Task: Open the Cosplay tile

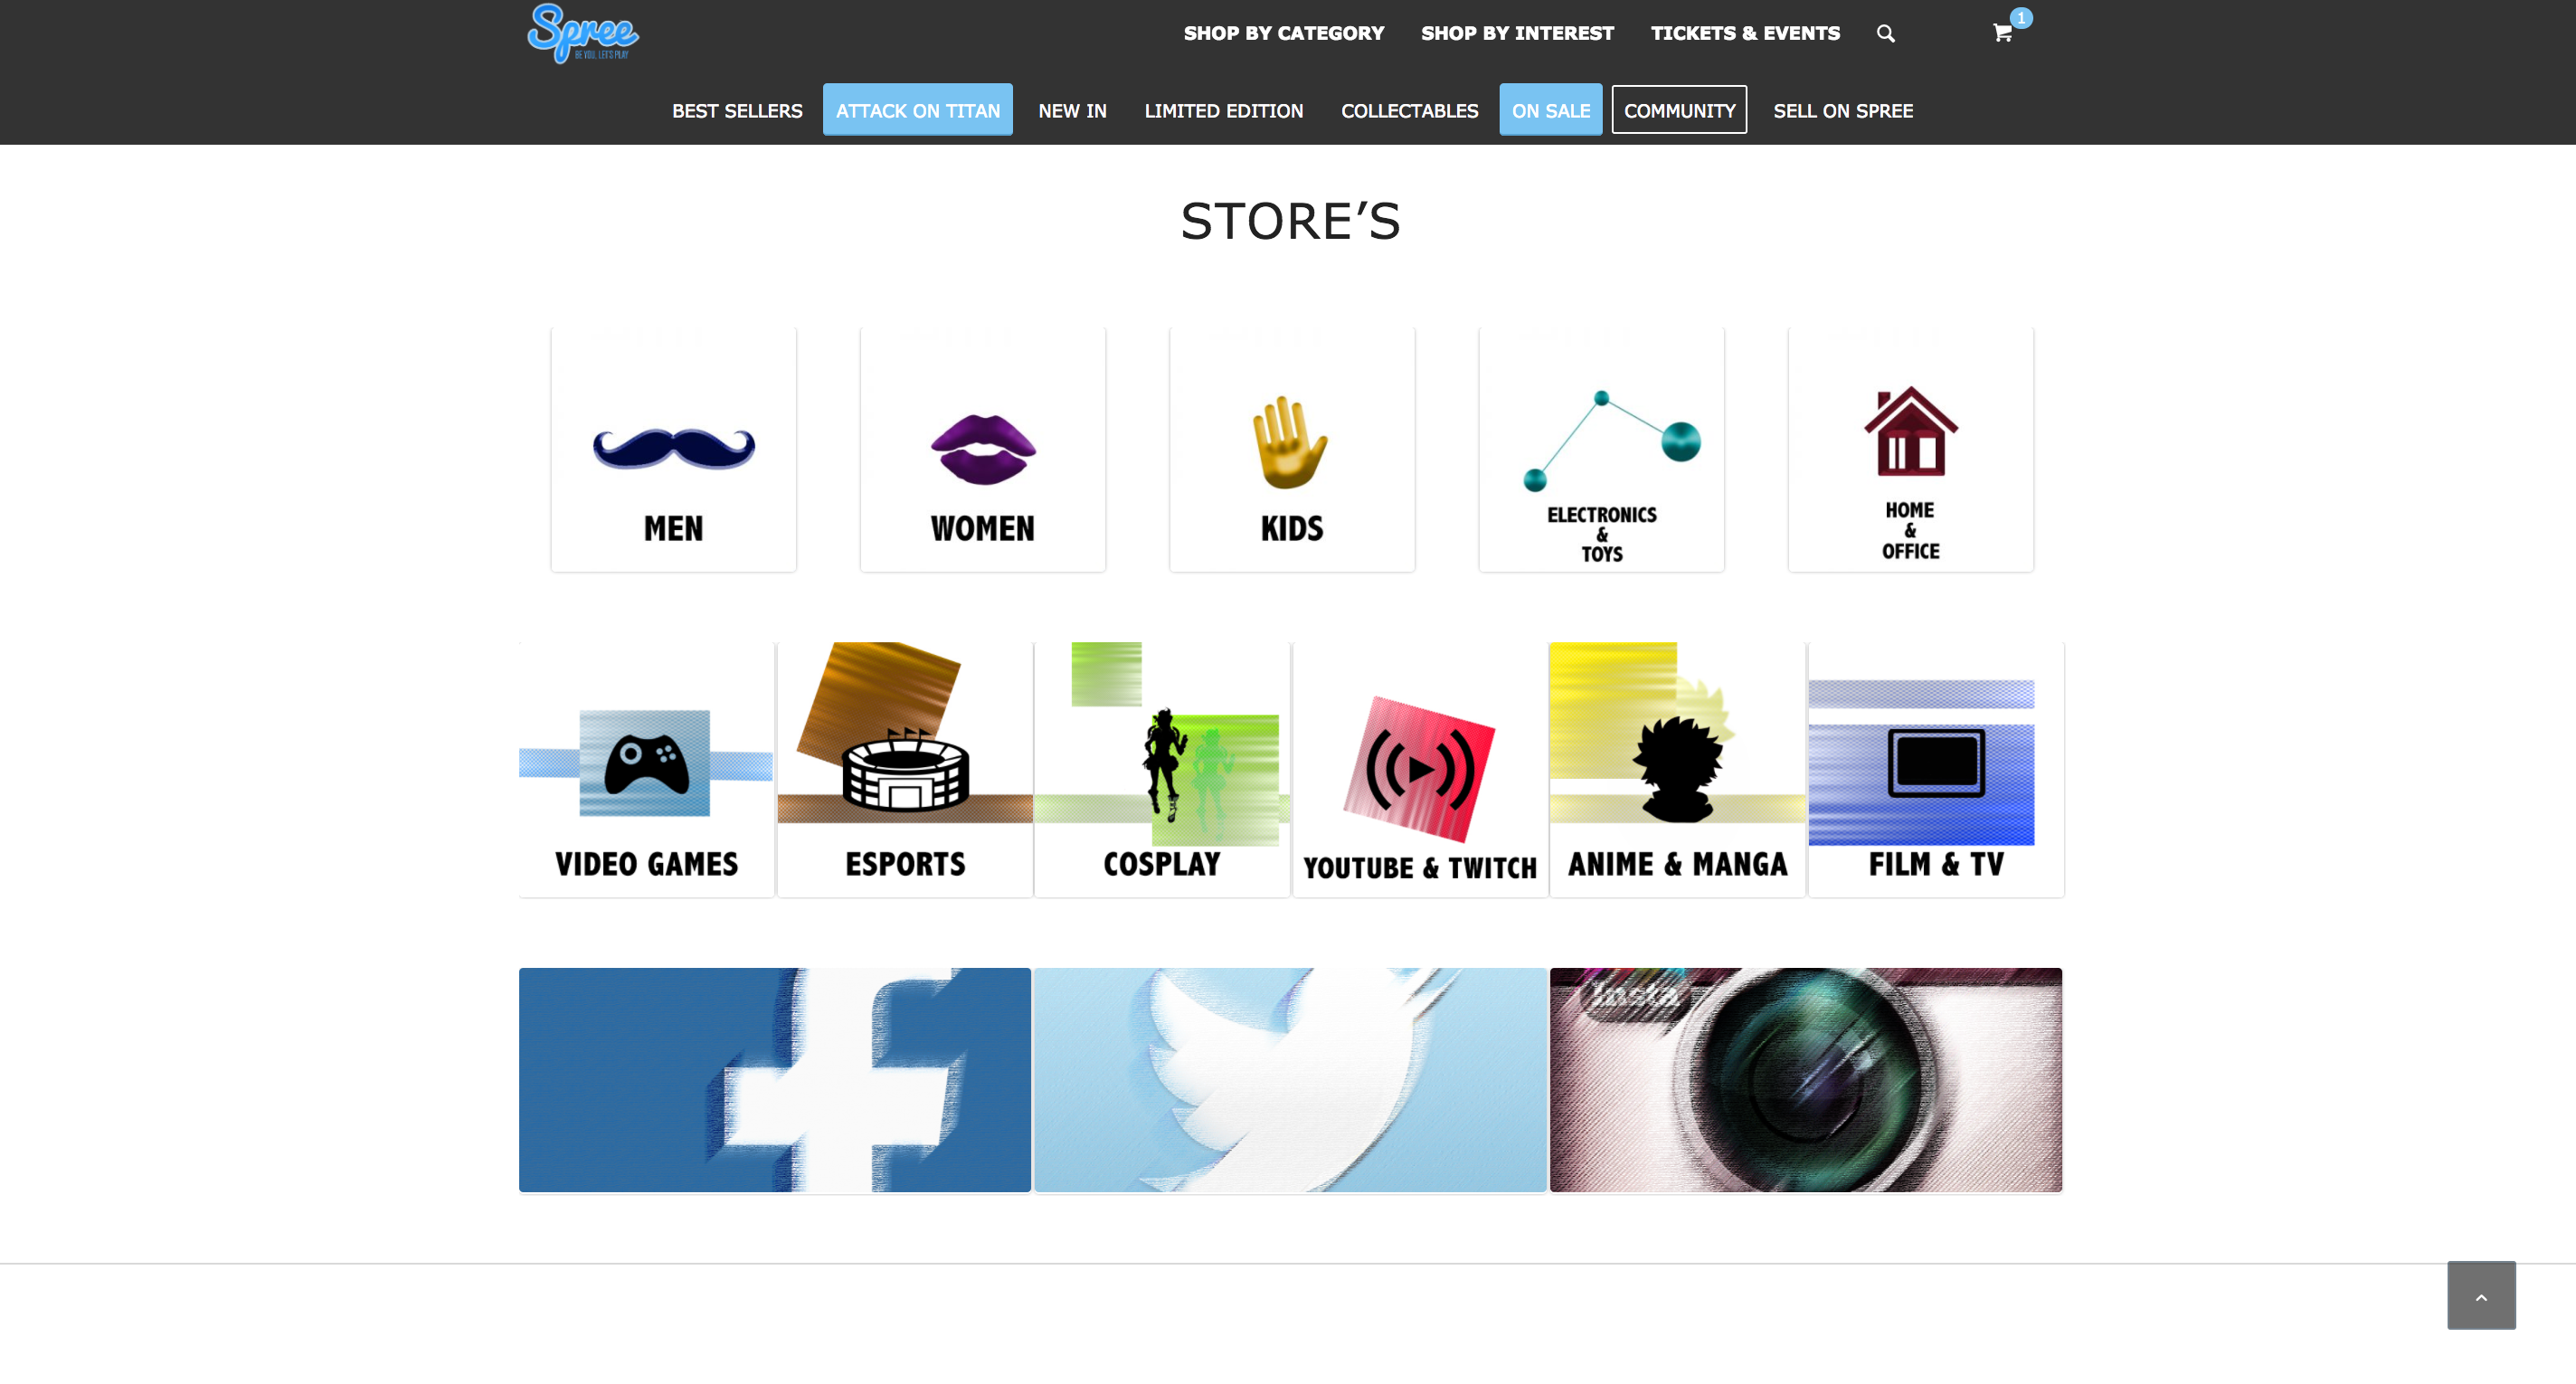Action: coord(1162,769)
